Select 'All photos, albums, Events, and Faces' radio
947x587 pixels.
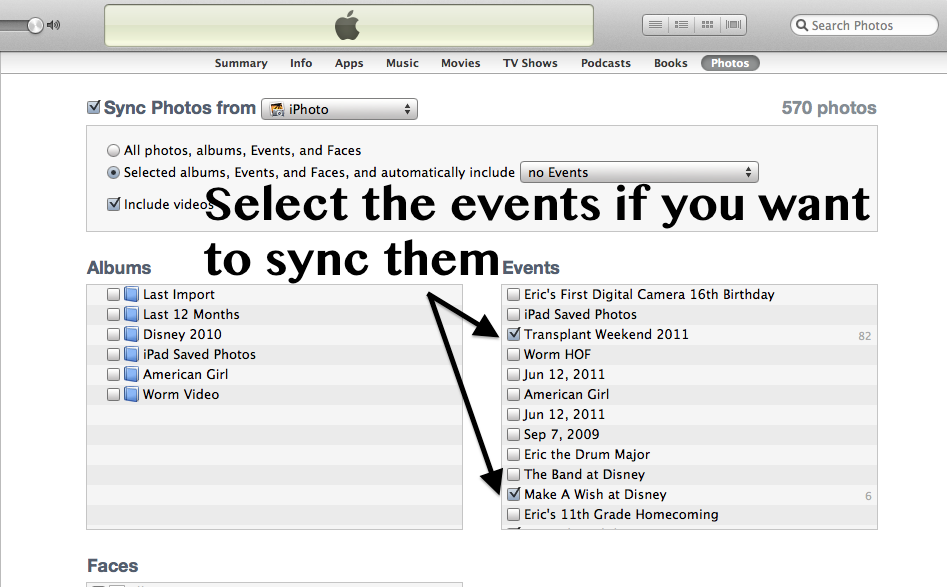click(113, 150)
